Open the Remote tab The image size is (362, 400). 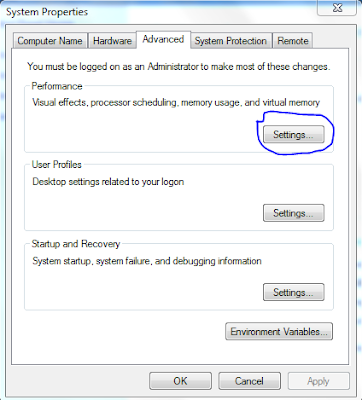293,41
